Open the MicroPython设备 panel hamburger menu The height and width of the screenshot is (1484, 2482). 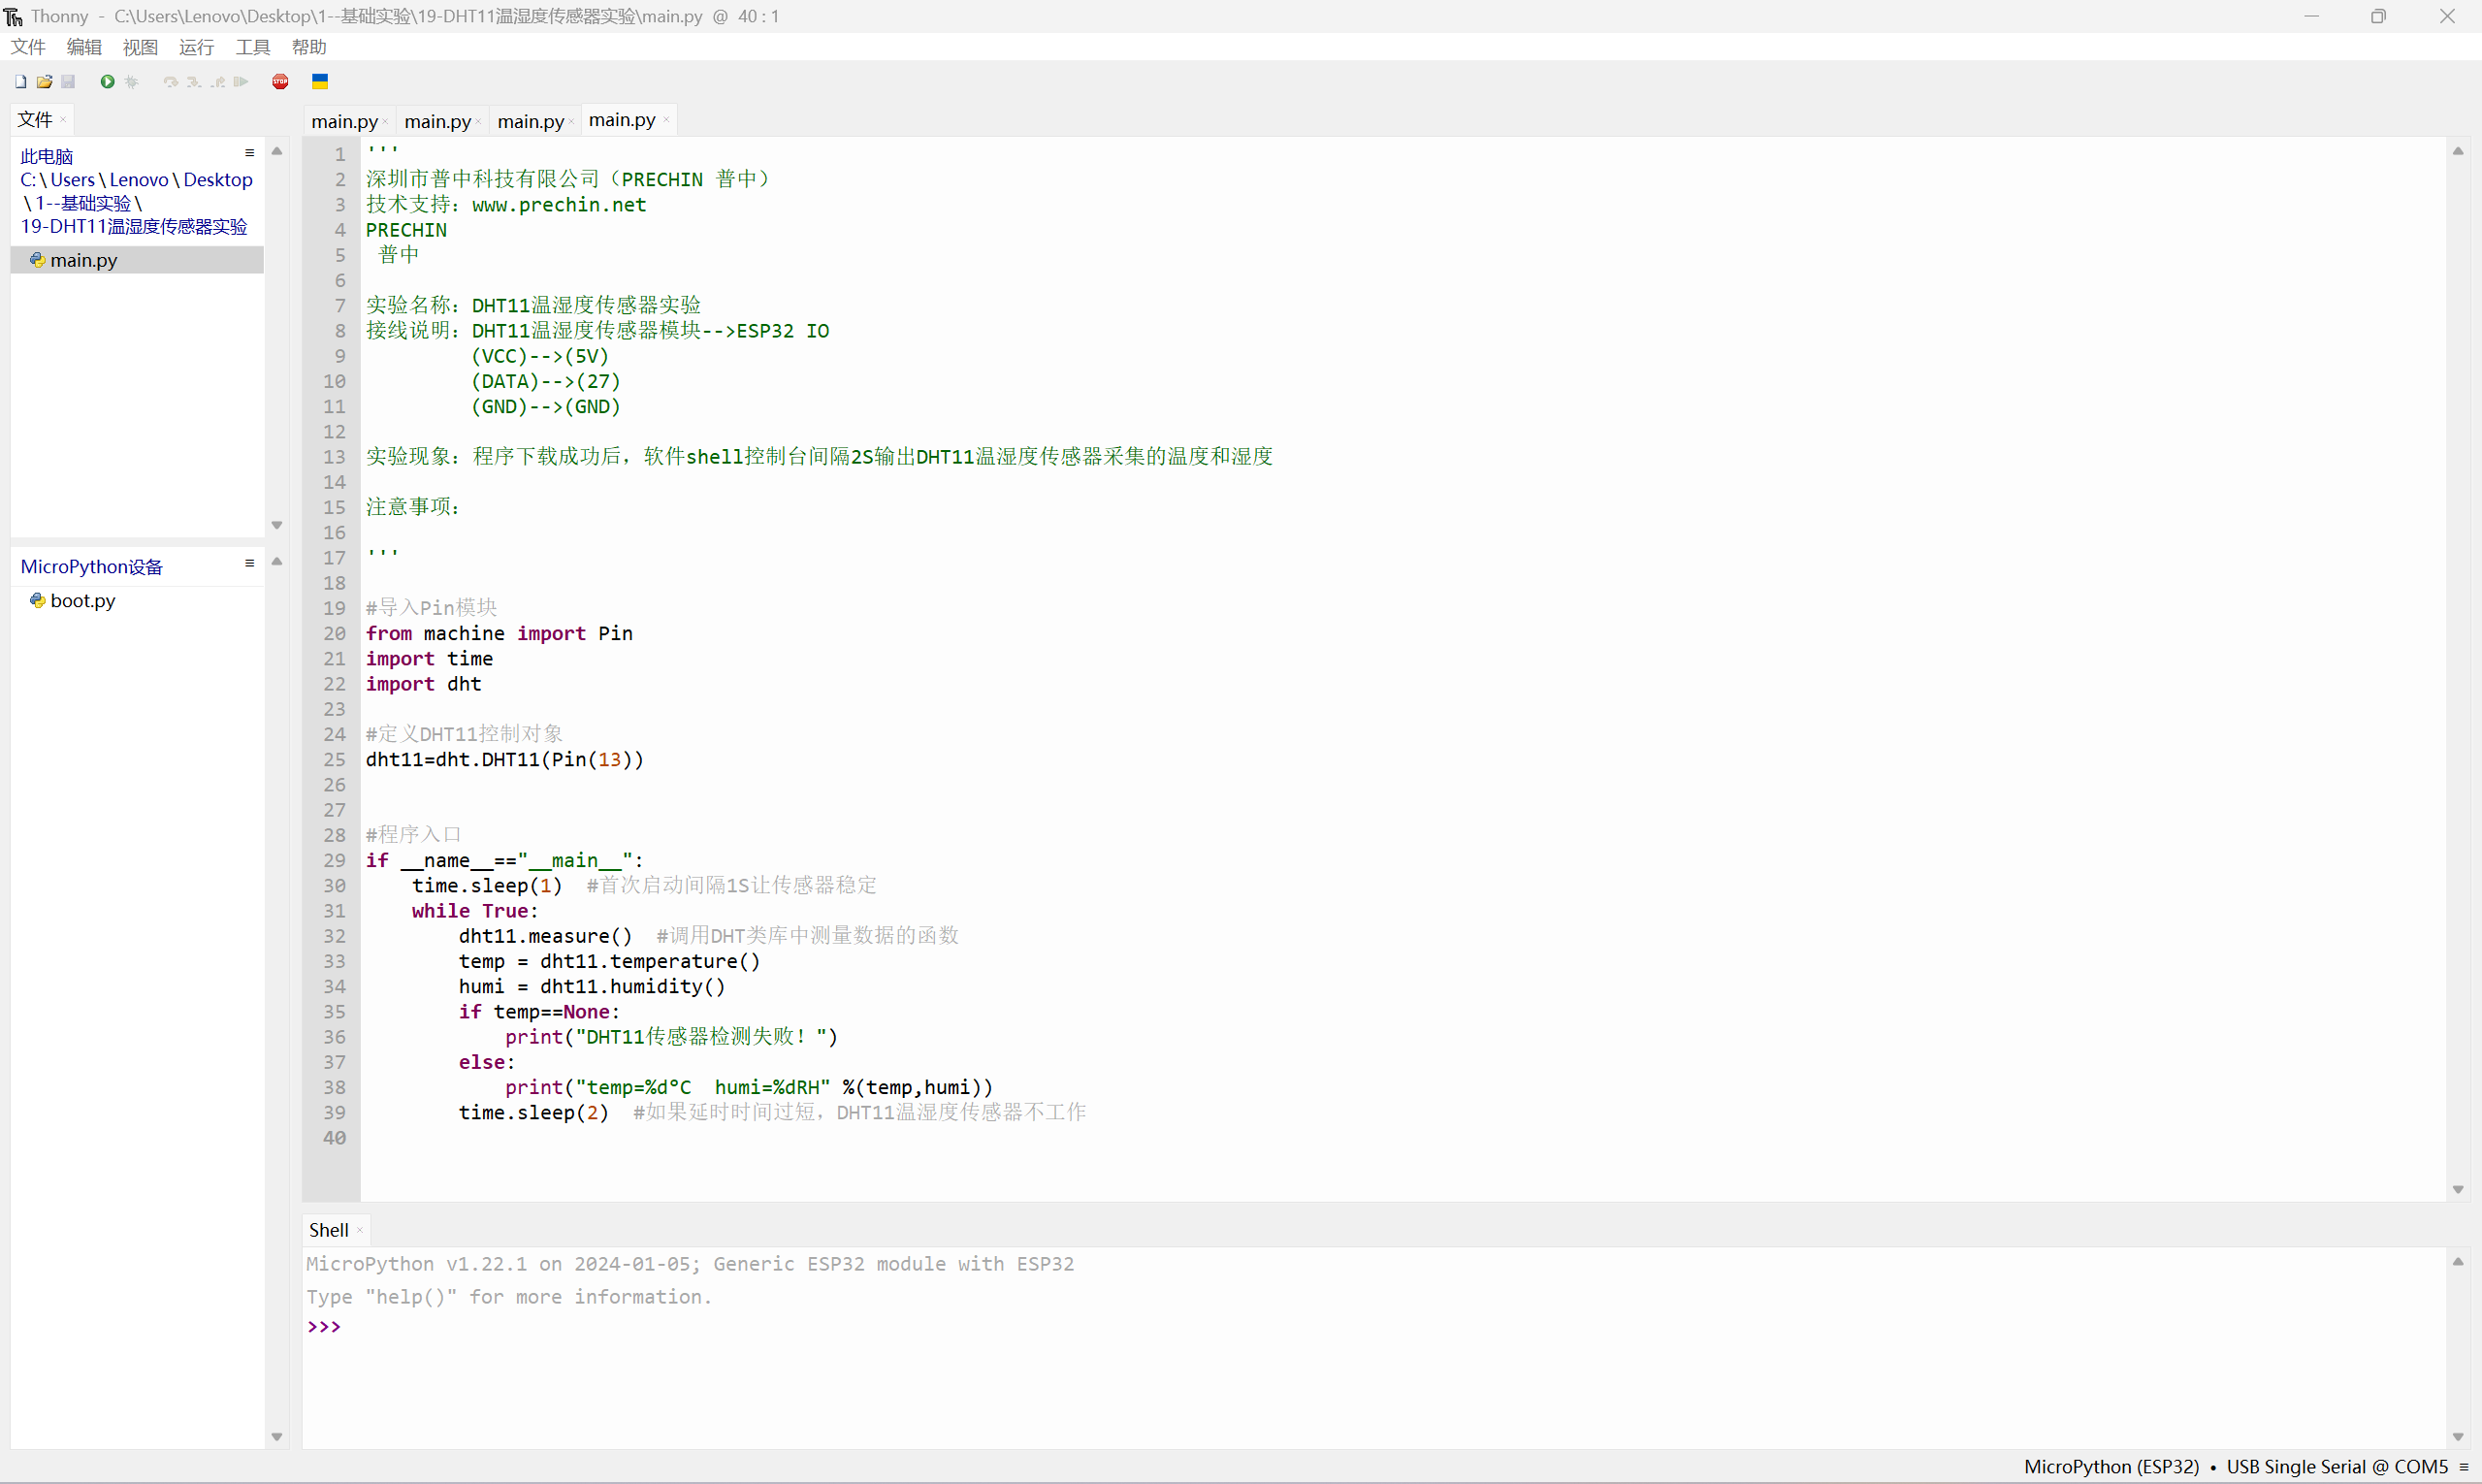point(250,564)
